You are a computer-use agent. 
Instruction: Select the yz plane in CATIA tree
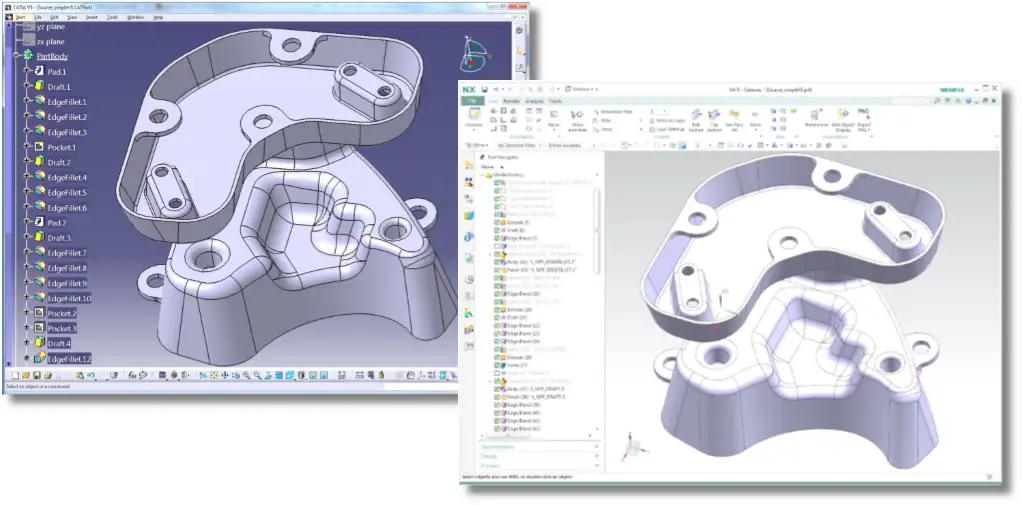50,27
